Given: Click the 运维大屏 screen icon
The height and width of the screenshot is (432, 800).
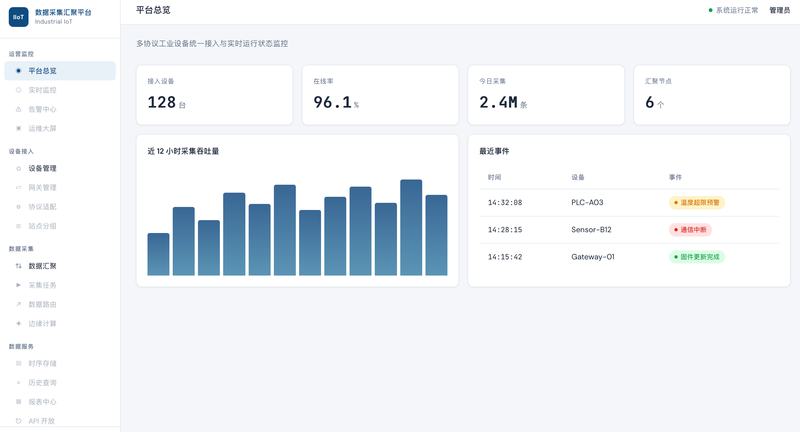Looking at the screenshot, I should pos(18,129).
